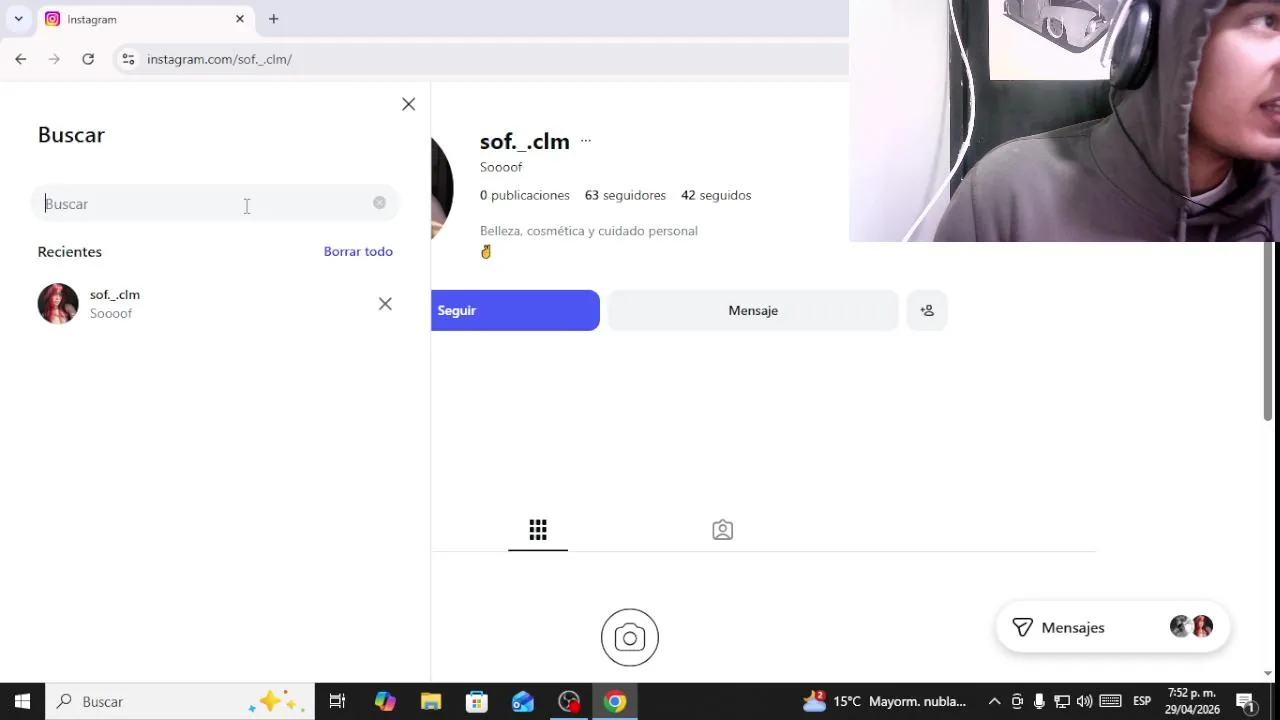Image resolution: width=1280 pixels, height=720 pixels.
Task: Click Borrar todo recent searches link
Action: point(358,251)
